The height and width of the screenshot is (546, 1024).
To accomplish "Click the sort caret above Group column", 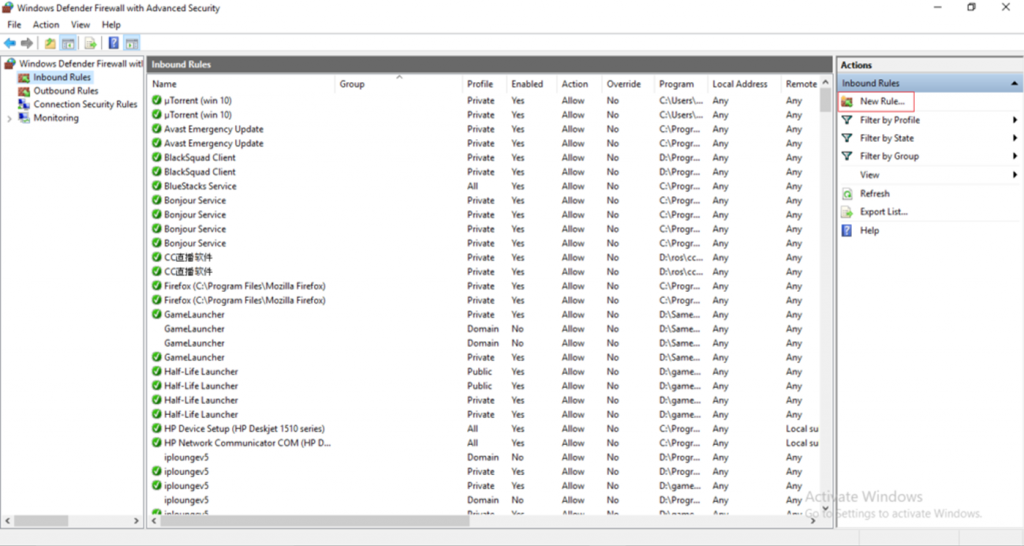I will tap(399, 77).
